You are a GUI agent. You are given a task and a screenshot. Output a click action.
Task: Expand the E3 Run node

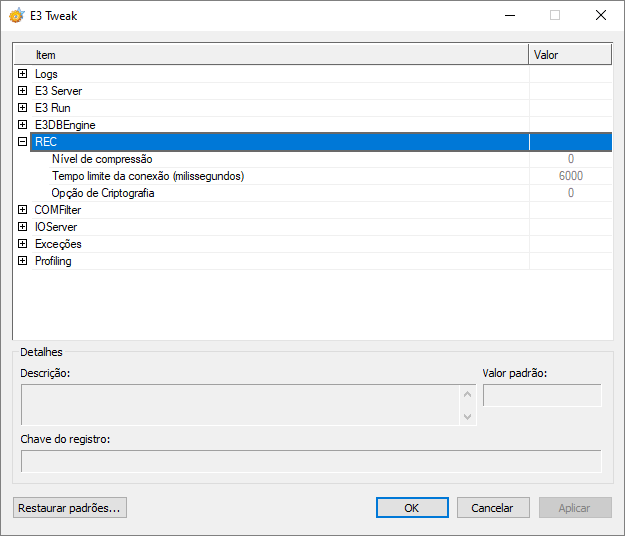tap(22, 108)
